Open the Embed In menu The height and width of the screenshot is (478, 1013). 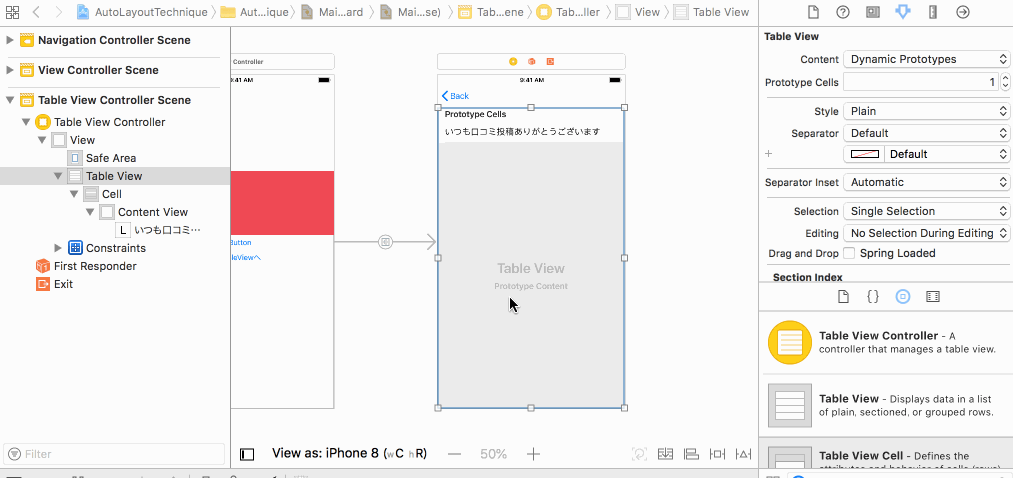pos(665,454)
